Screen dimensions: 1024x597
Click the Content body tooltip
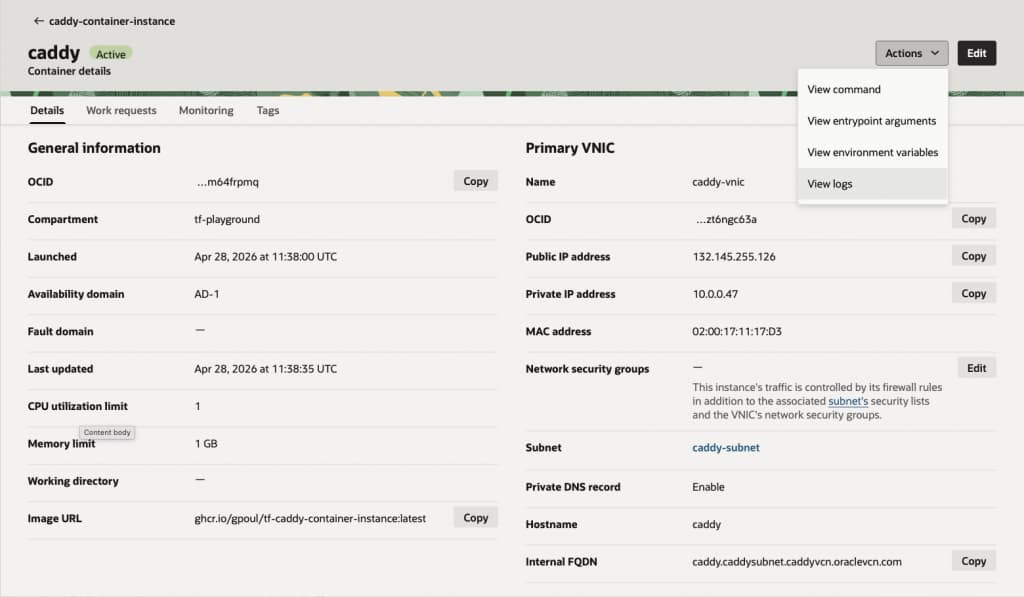tap(107, 432)
